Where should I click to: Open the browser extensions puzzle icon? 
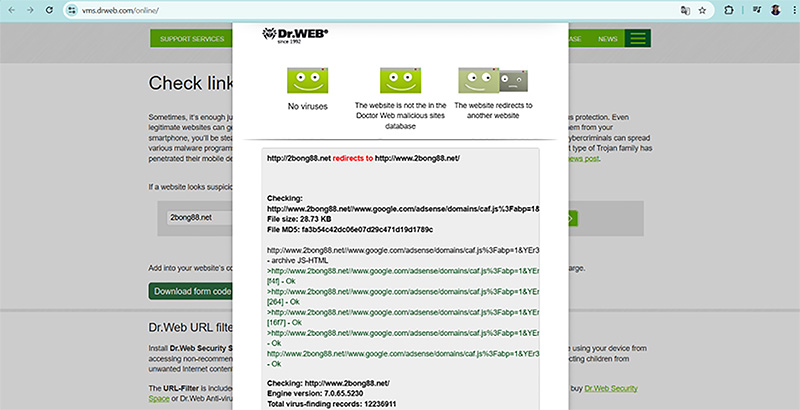point(729,10)
